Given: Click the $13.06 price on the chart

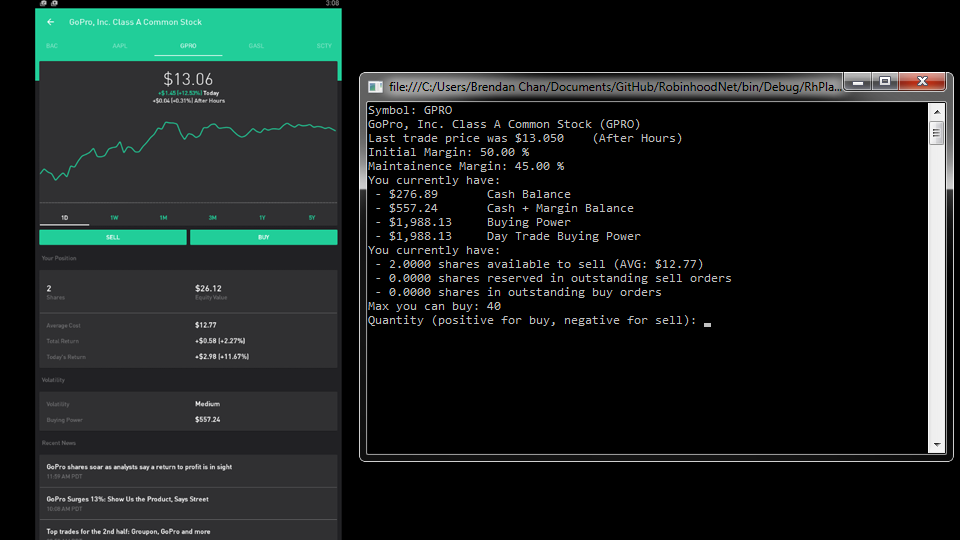Looking at the screenshot, I should [188, 79].
